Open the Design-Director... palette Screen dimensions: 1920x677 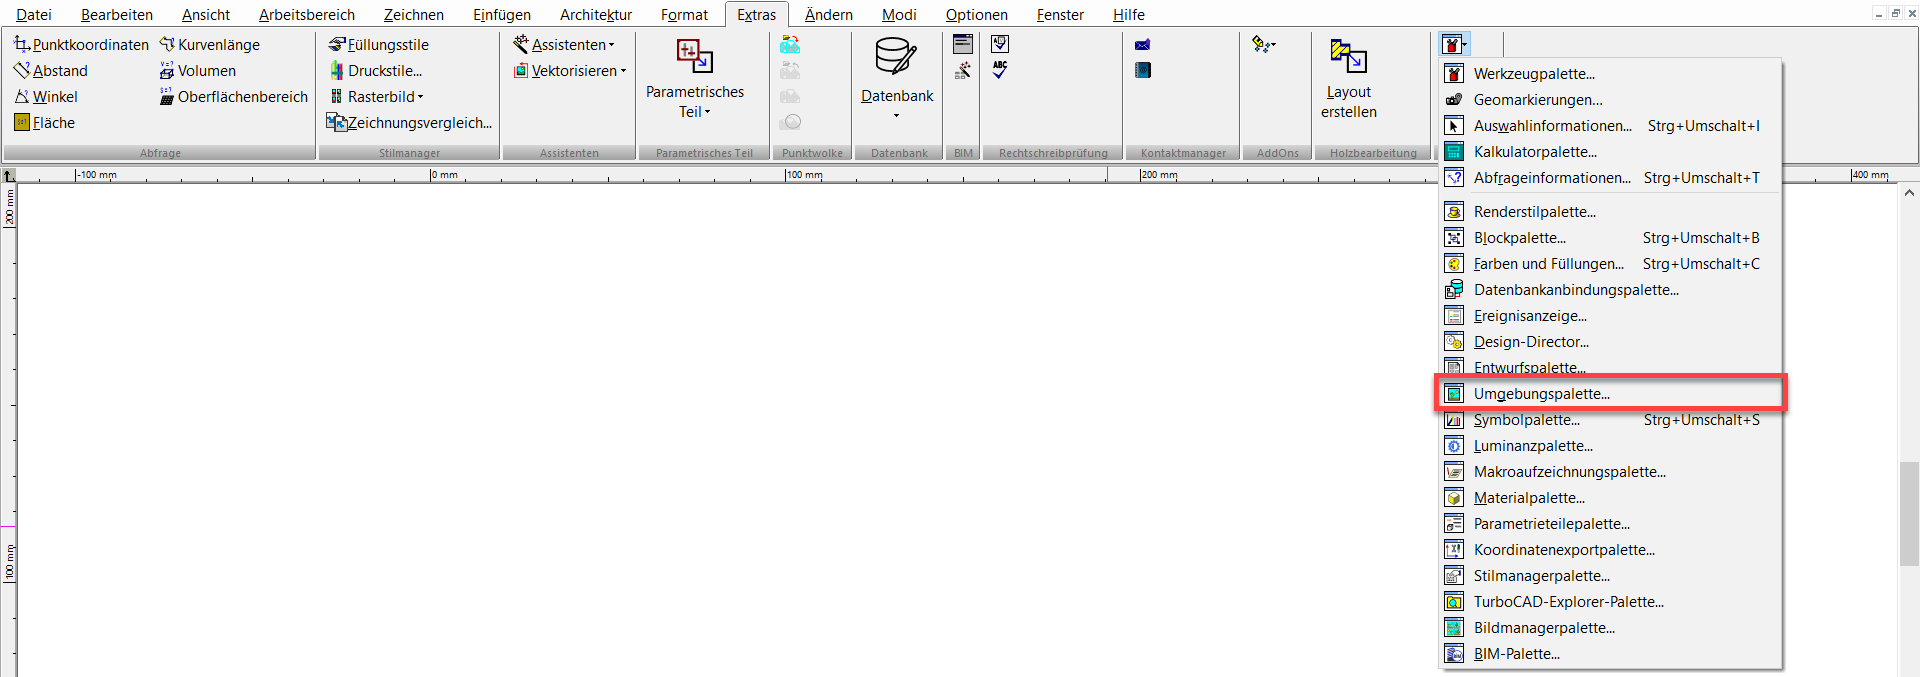click(x=1610, y=342)
